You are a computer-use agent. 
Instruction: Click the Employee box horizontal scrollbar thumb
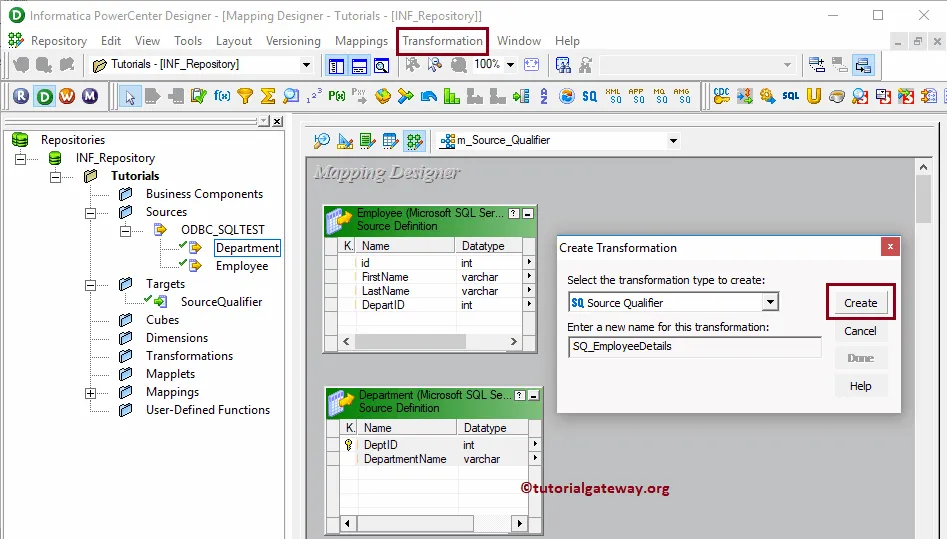(410, 341)
